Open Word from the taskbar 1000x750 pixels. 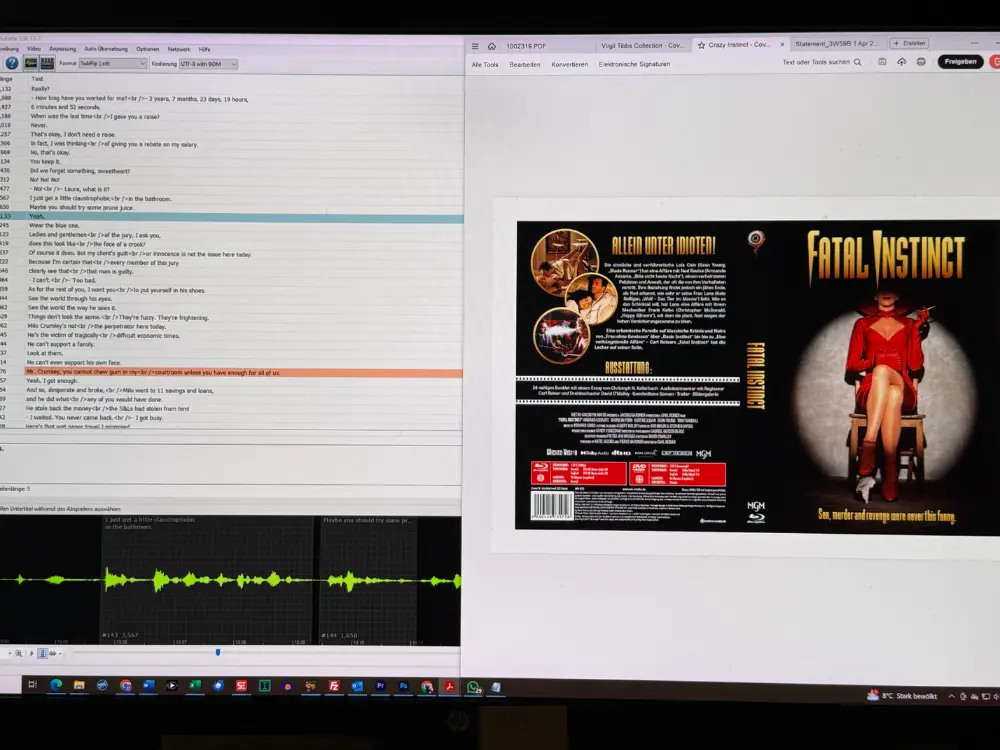coord(149,685)
